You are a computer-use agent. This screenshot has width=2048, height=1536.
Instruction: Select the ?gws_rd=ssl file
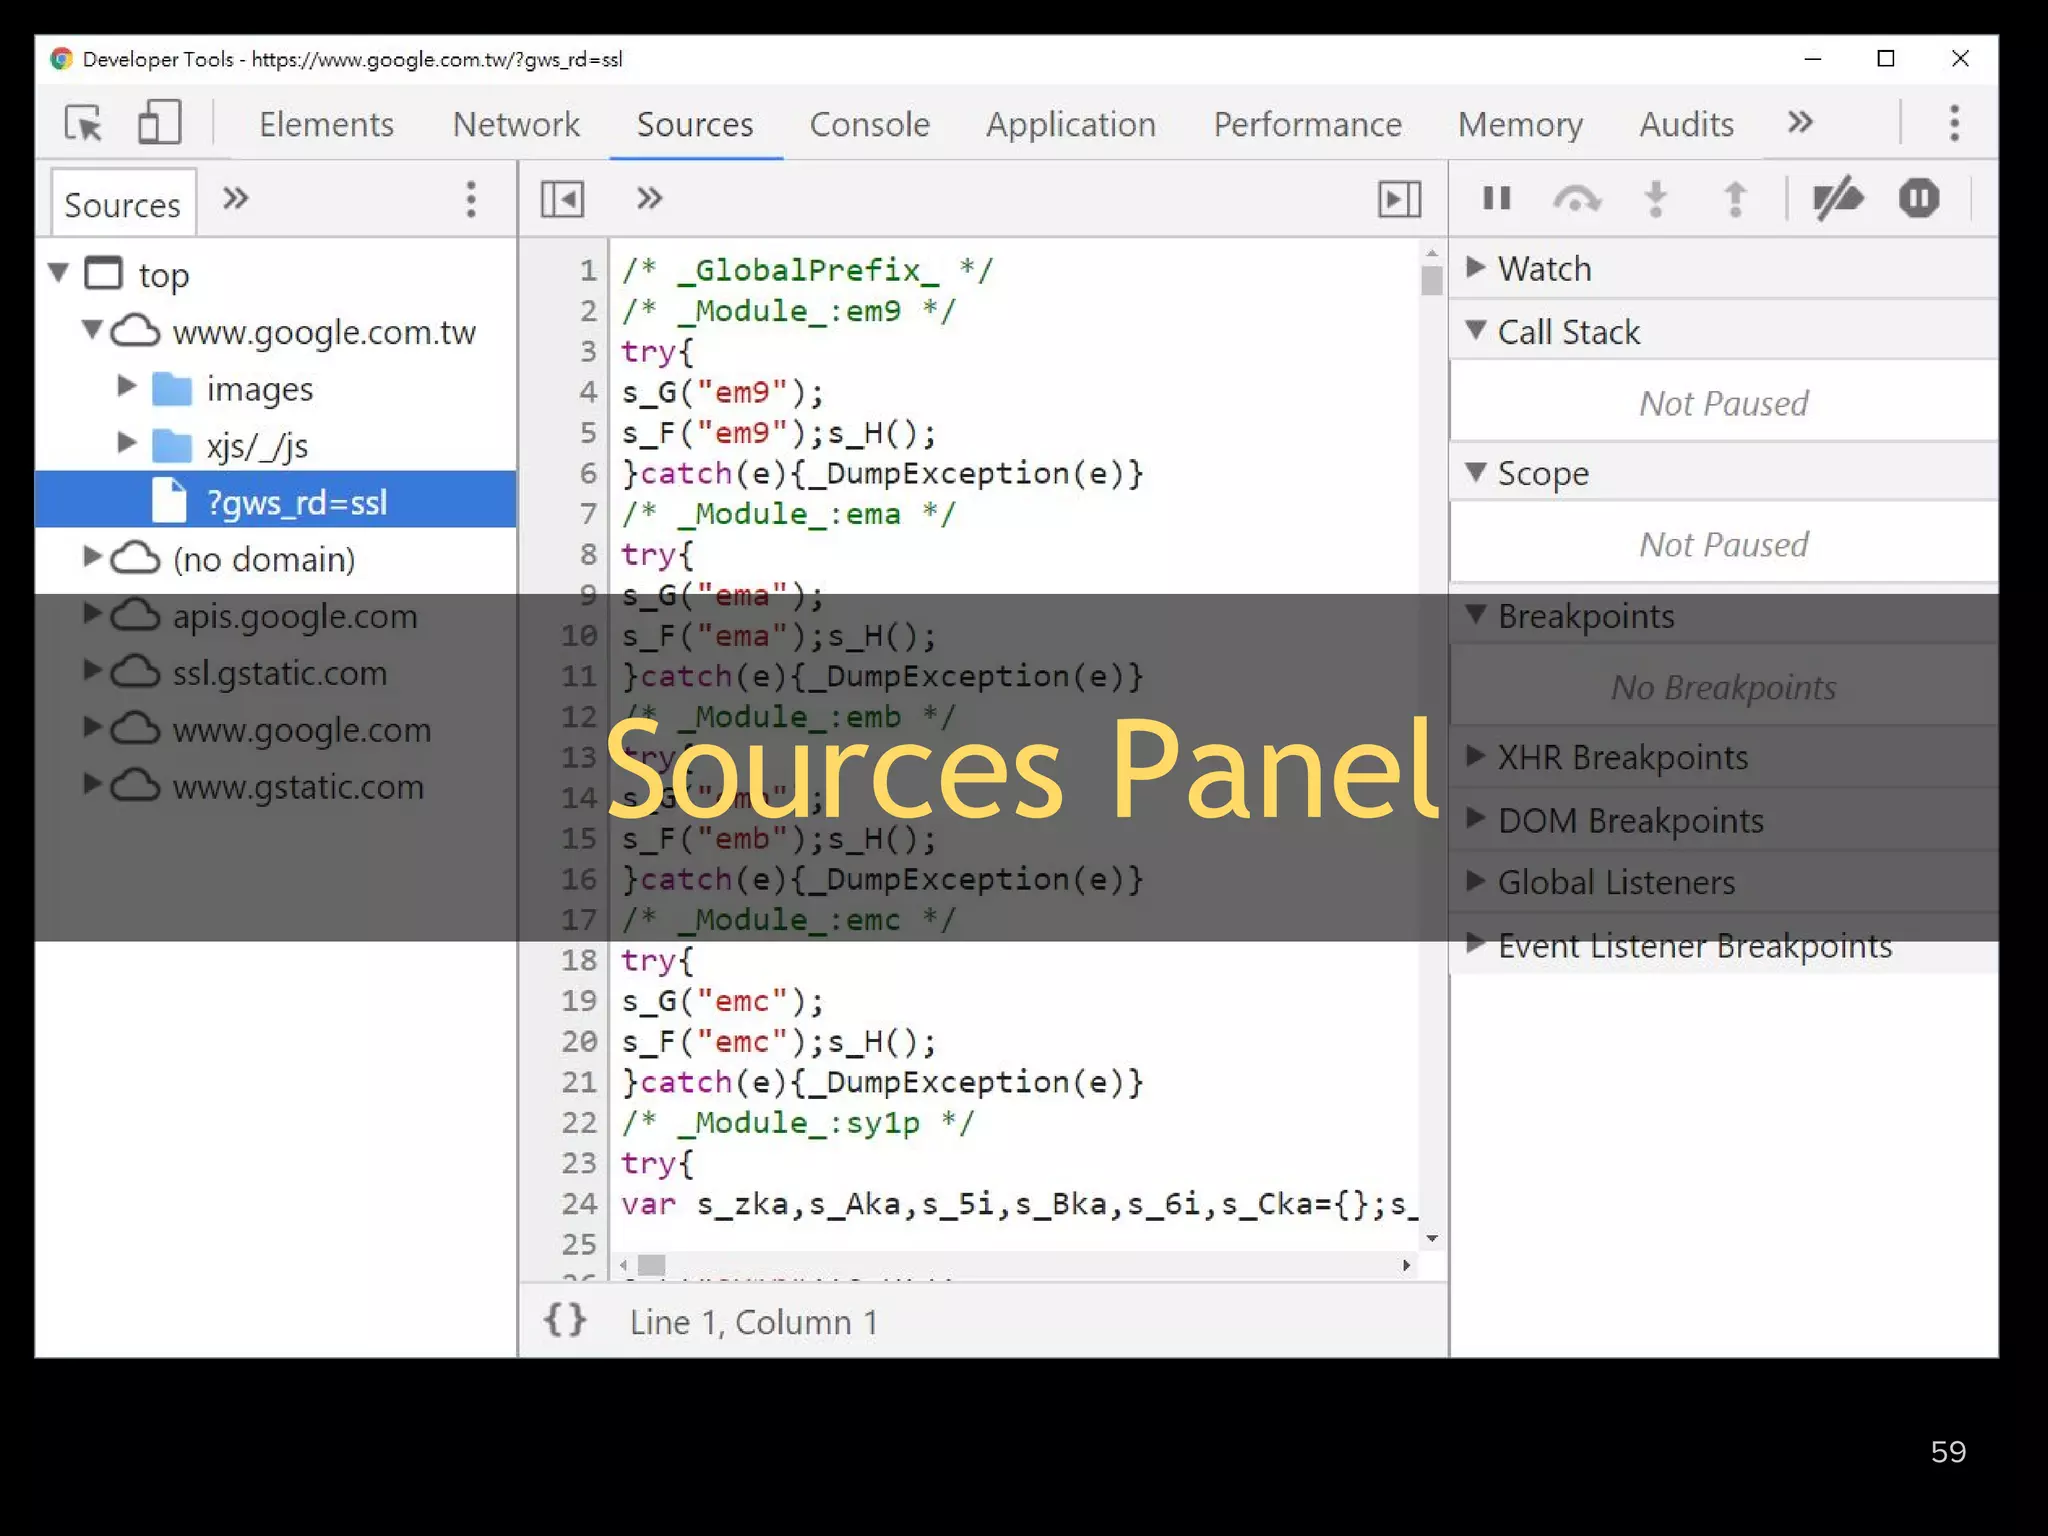click(276, 500)
